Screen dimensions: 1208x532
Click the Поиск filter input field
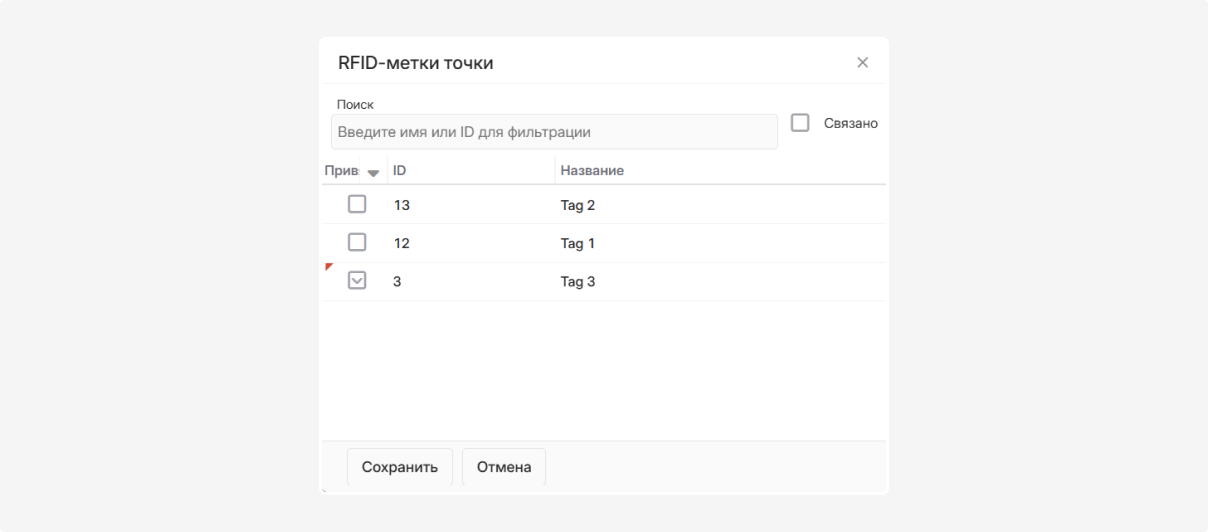click(554, 132)
